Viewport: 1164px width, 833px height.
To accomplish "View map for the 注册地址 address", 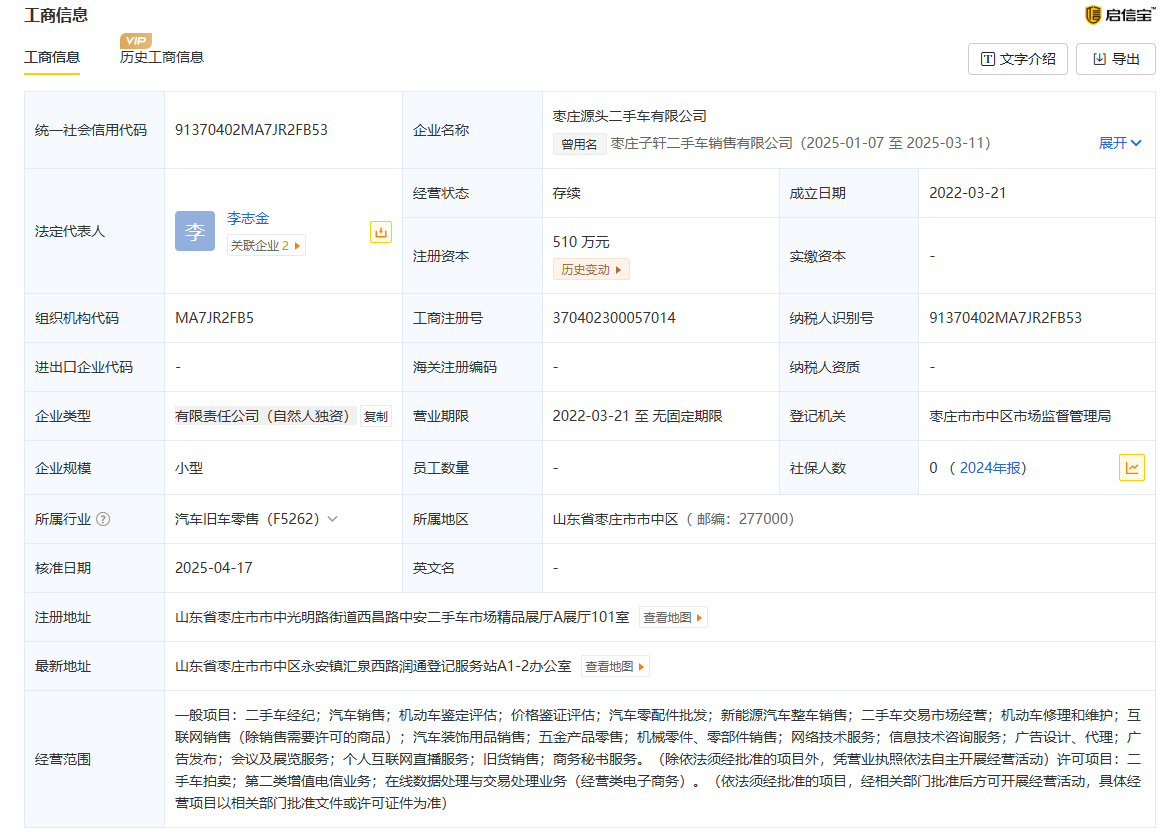I will (x=673, y=617).
